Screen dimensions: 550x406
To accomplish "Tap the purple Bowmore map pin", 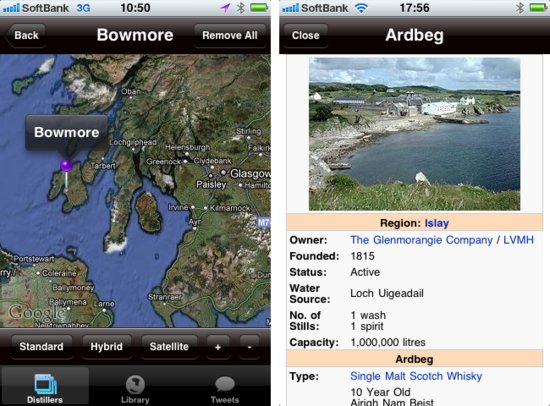I will [x=66, y=165].
